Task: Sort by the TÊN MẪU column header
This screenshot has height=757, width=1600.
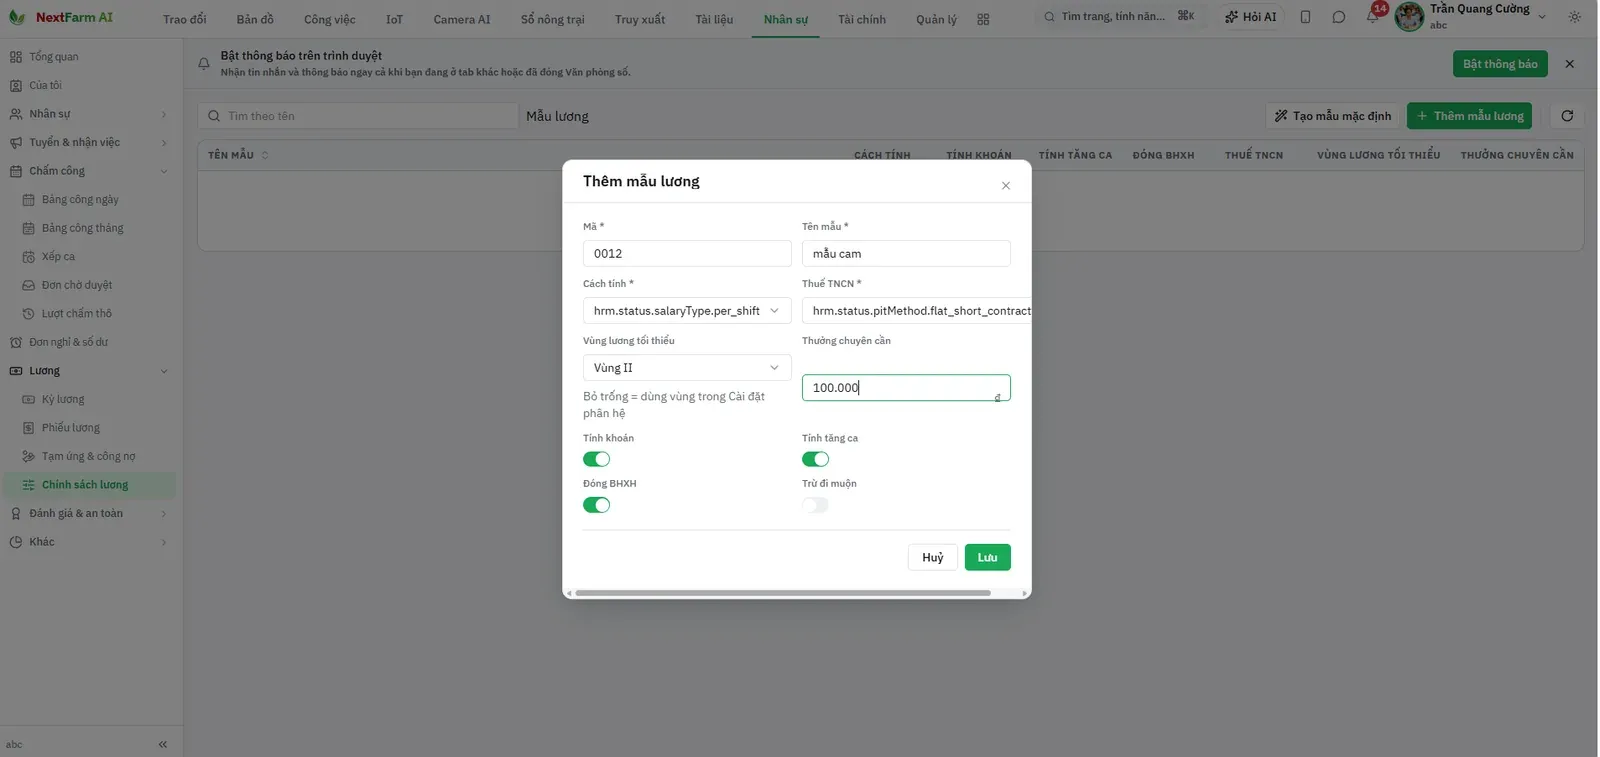Action: tap(238, 155)
